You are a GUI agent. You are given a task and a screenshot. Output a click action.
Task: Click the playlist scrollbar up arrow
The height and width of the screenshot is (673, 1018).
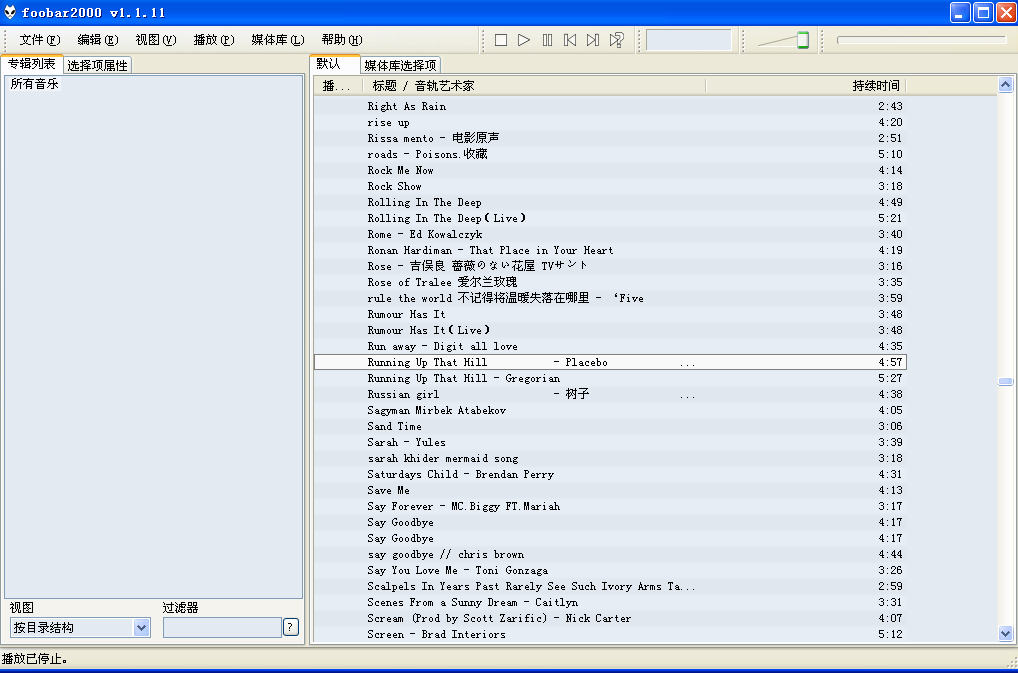[1006, 84]
